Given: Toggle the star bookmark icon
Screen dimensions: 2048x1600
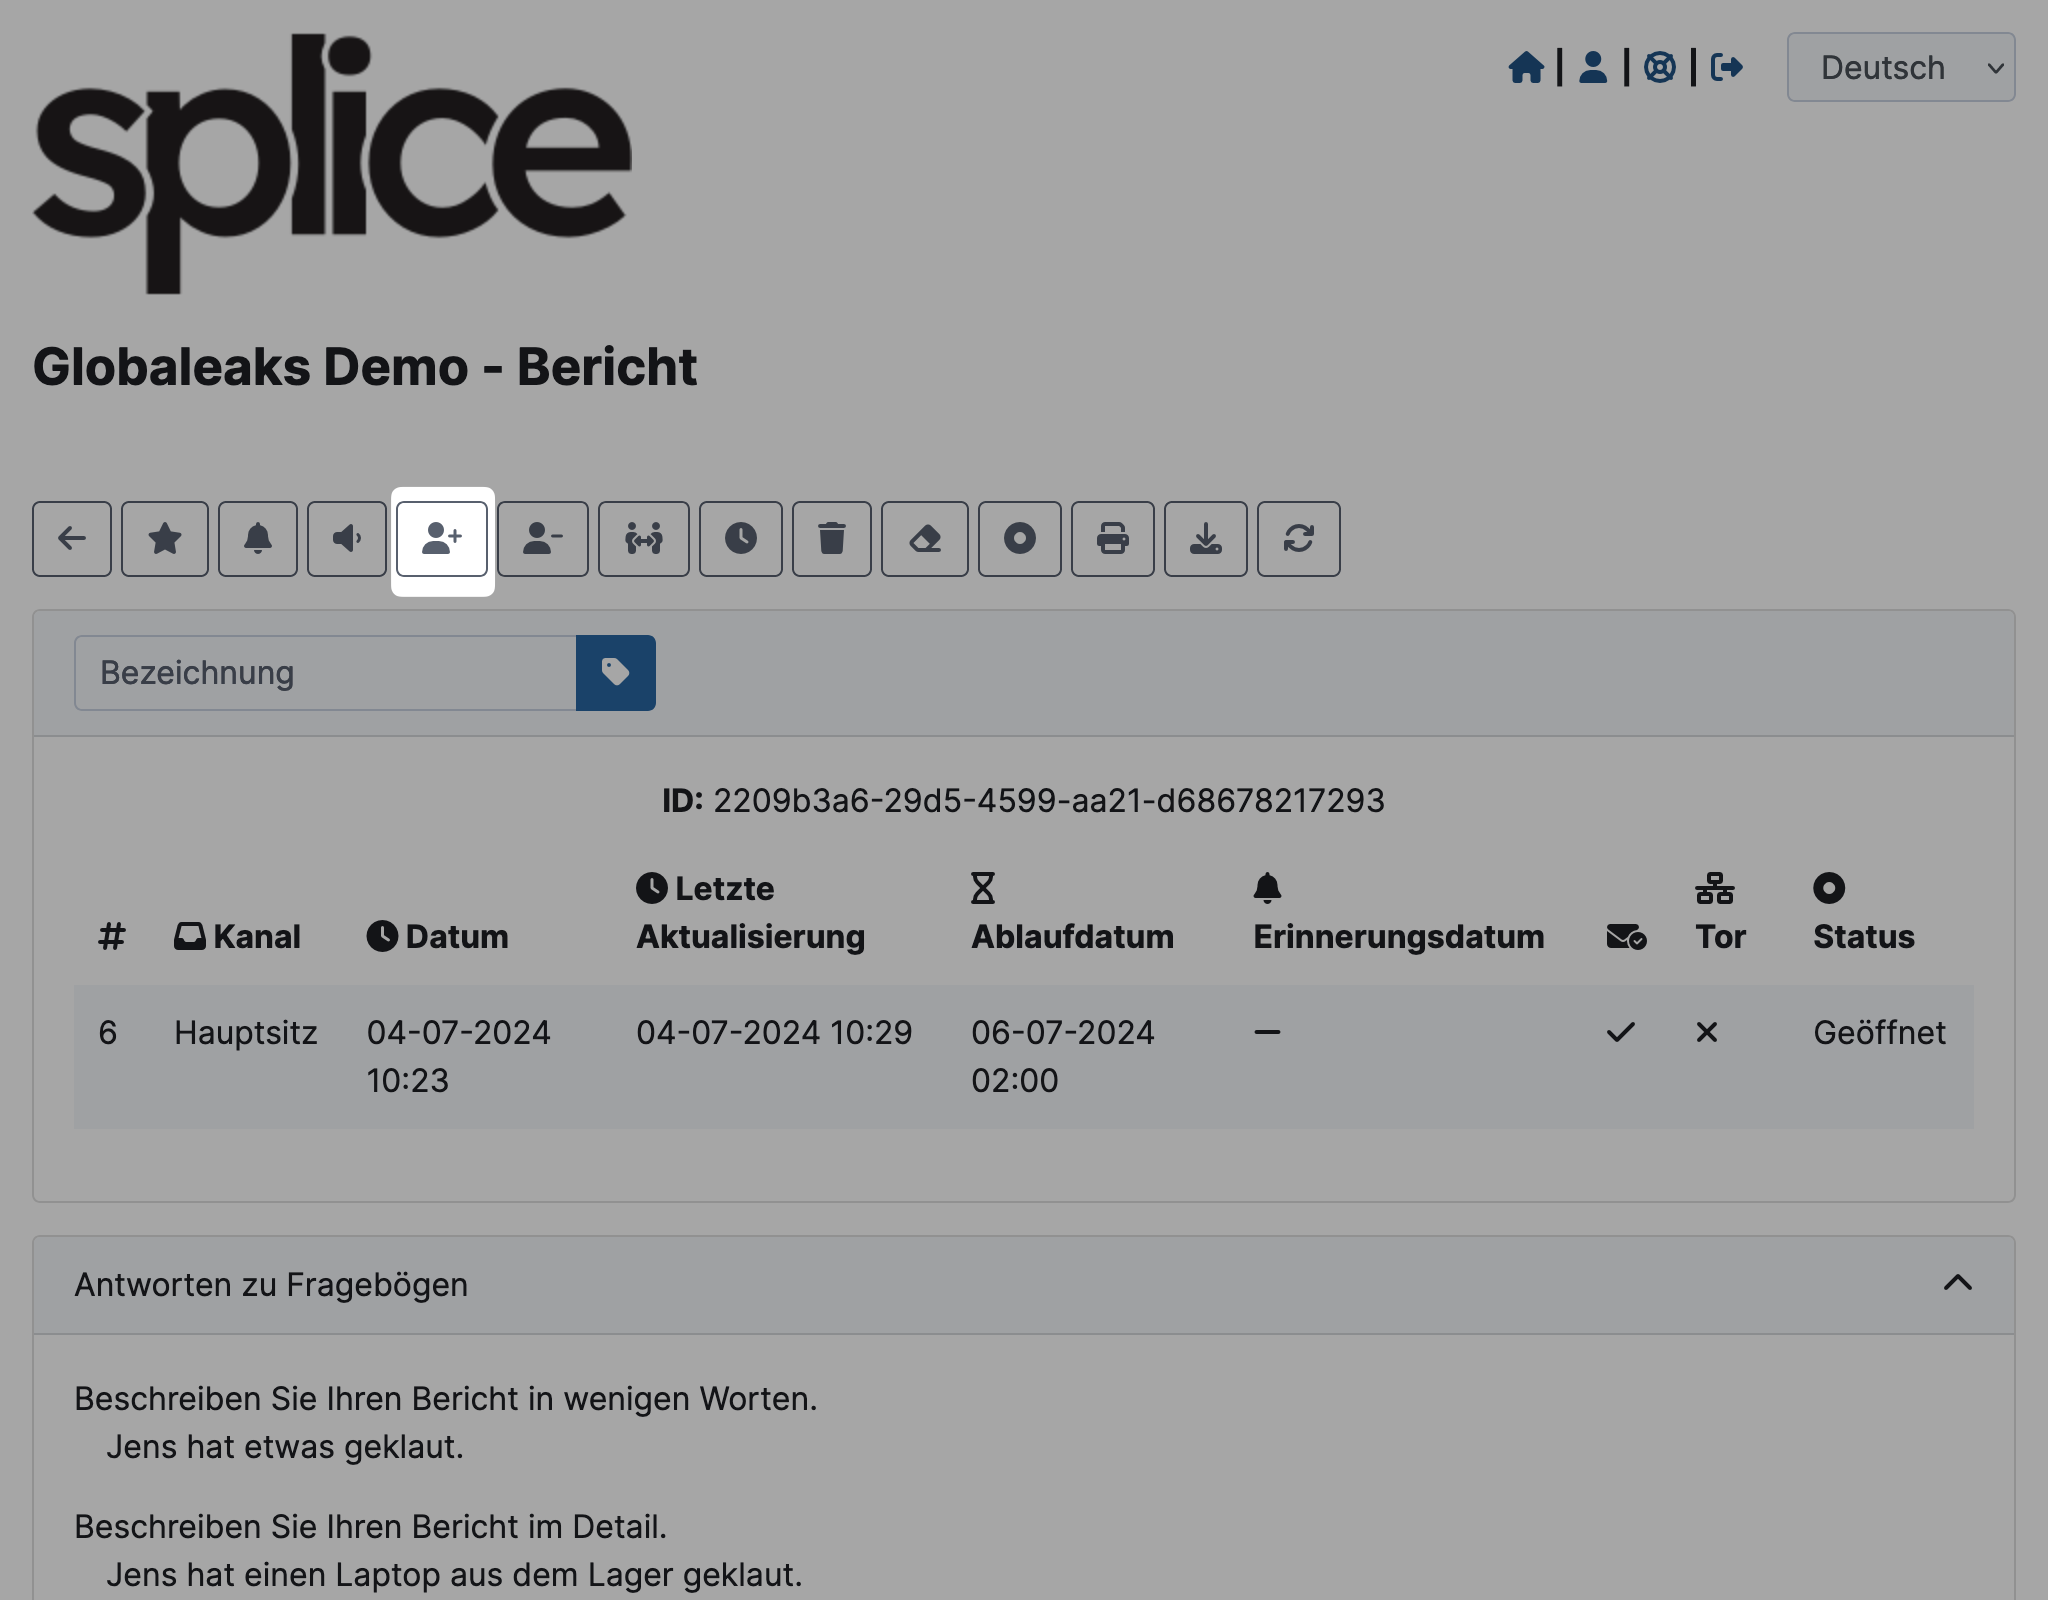Looking at the screenshot, I should (163, 539).
